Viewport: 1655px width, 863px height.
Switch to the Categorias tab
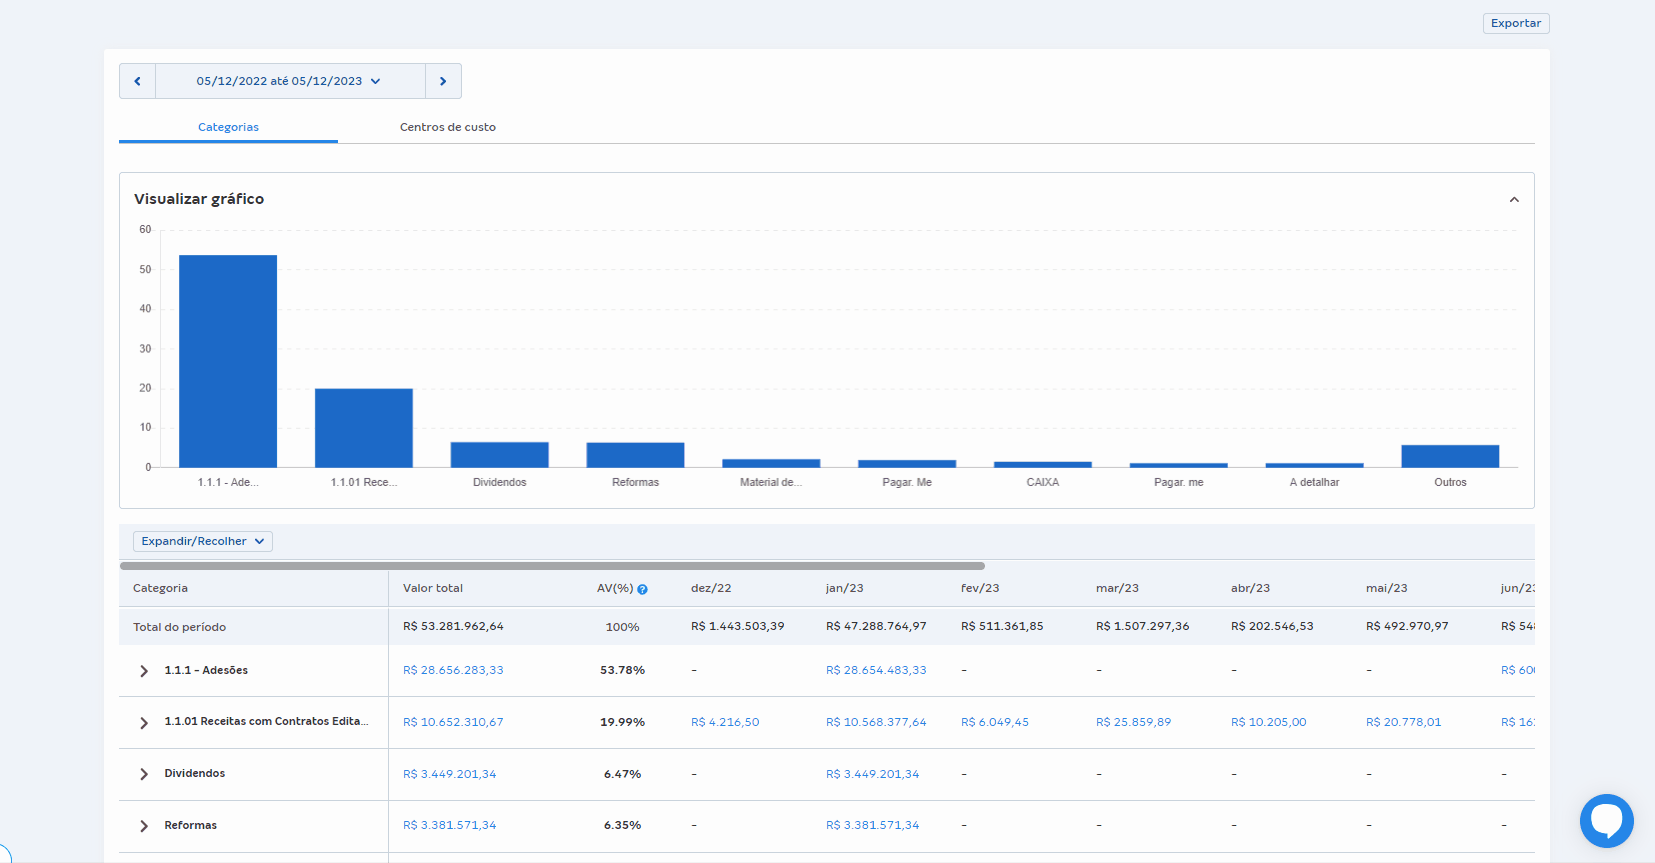(x=228, y=127)
